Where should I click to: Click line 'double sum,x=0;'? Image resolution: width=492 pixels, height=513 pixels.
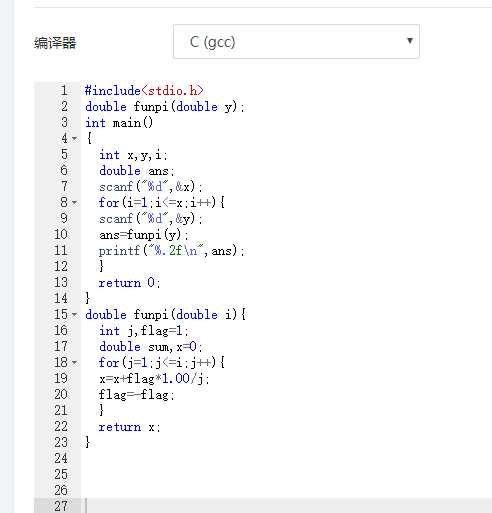coord(151,347)
